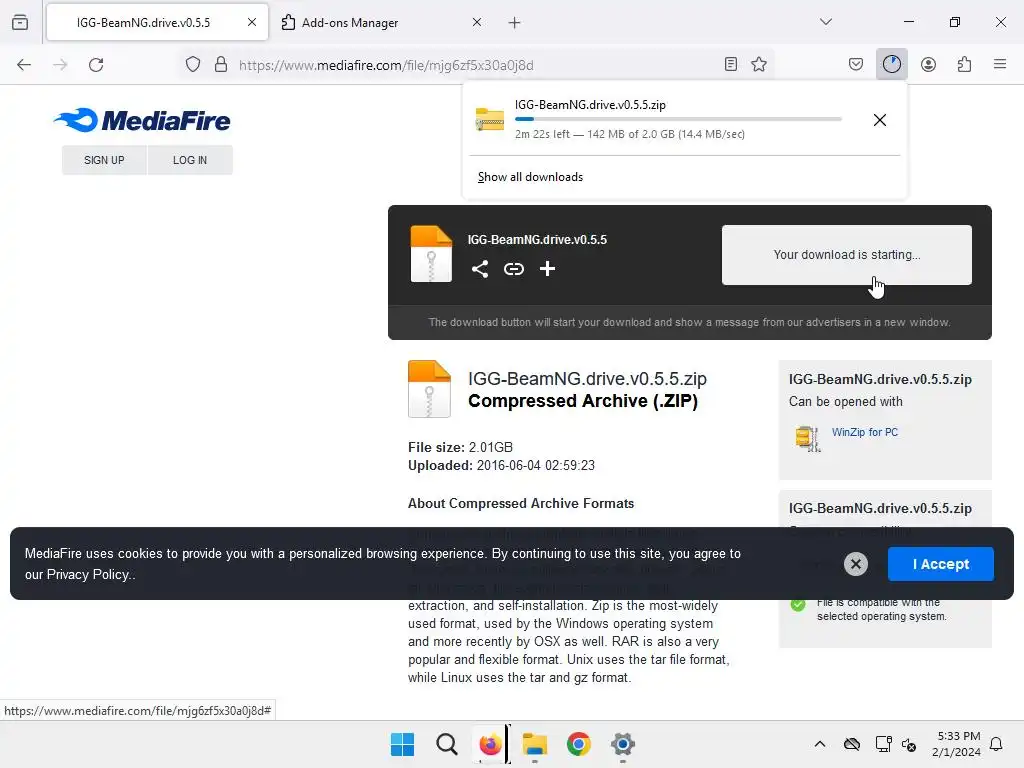Click the URL address field
The height and width of the screenshot is (768, 1024).
[477, 65]
